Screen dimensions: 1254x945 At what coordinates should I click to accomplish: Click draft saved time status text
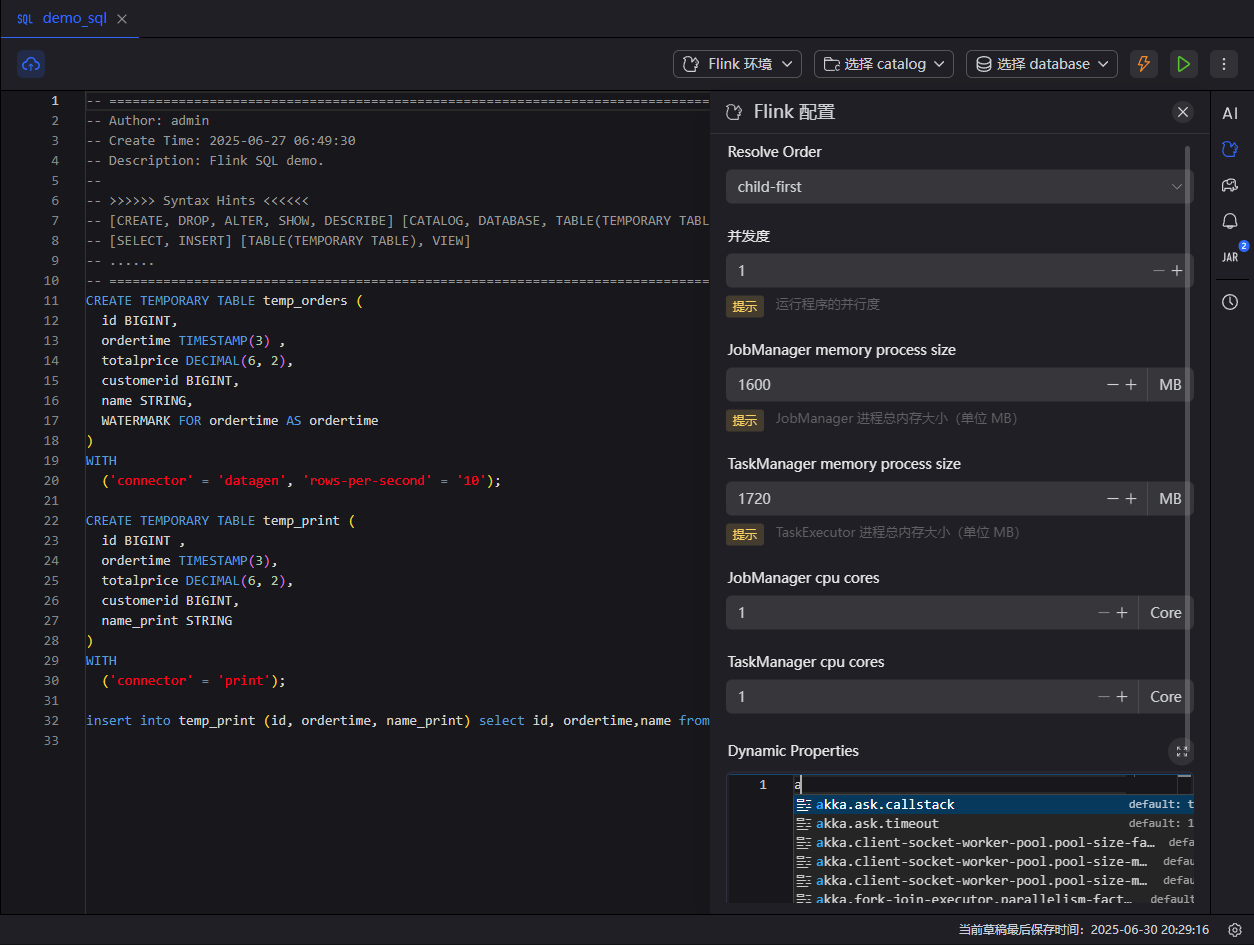point(1083,929)
